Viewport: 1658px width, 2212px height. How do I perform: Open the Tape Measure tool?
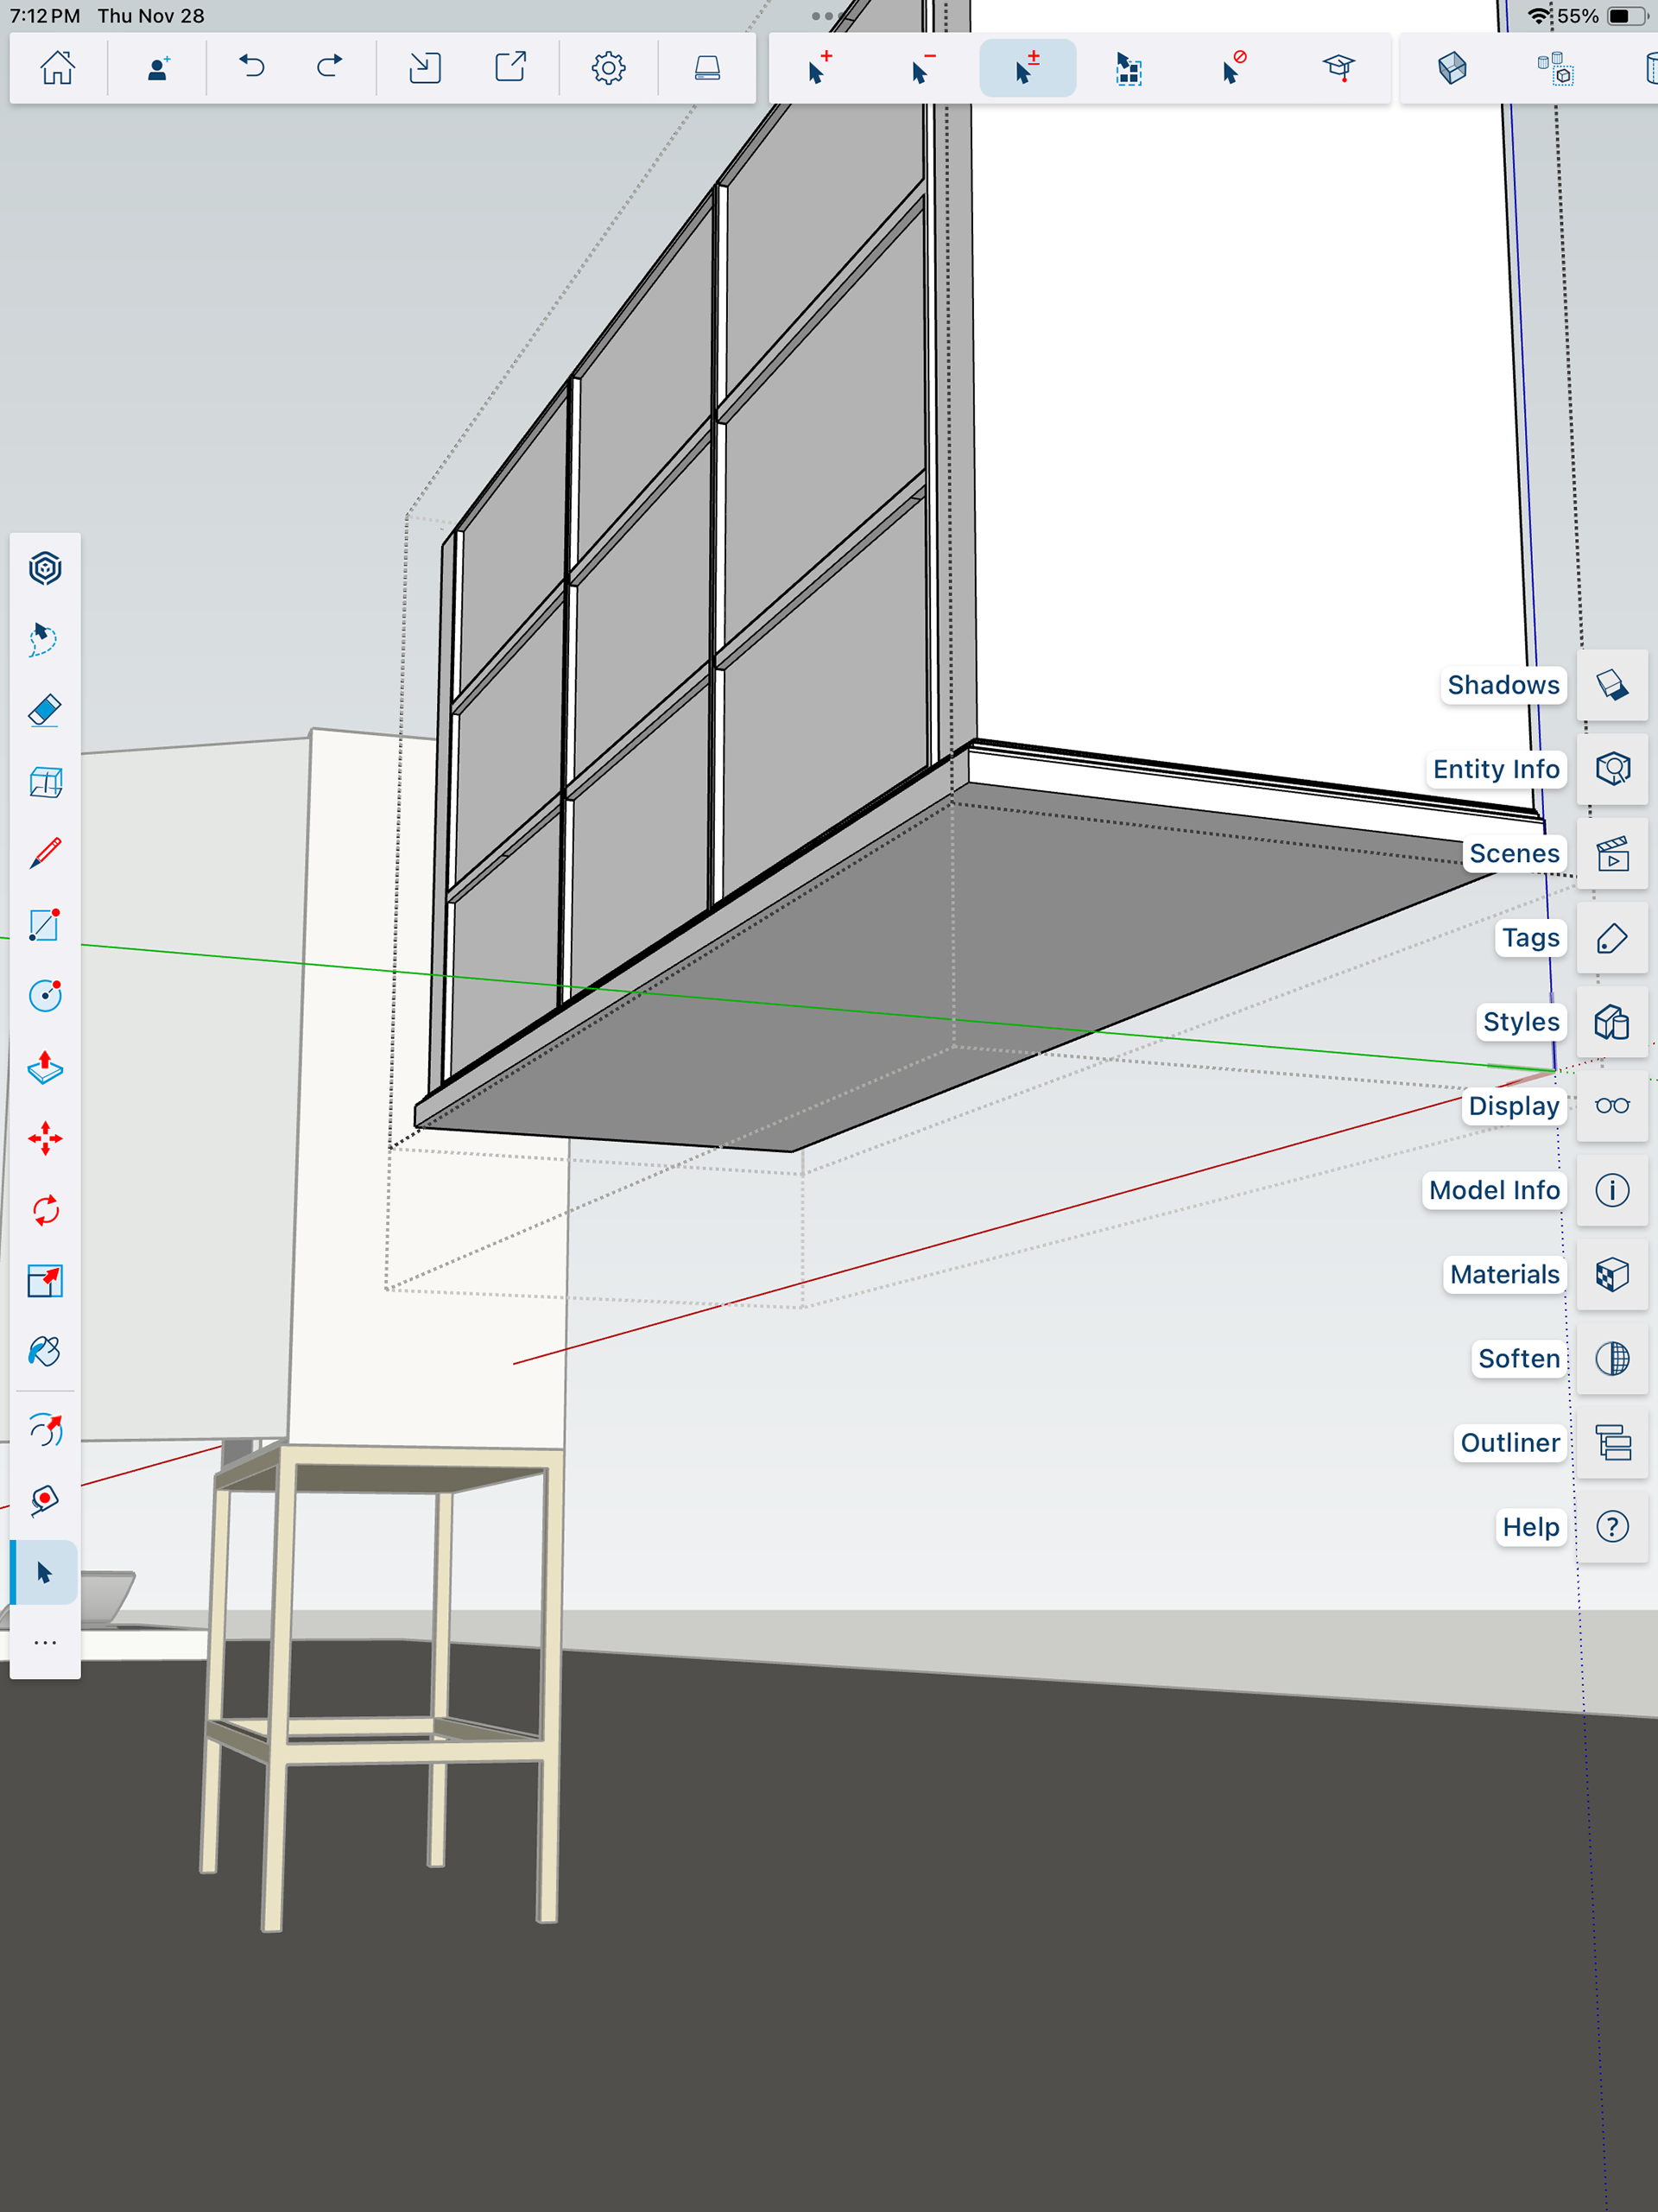point(45,1500)
